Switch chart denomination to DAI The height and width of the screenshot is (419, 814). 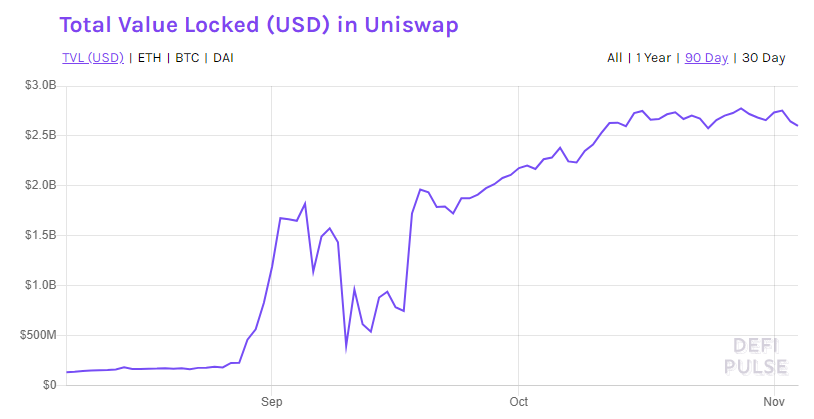[x=223, y=58]
